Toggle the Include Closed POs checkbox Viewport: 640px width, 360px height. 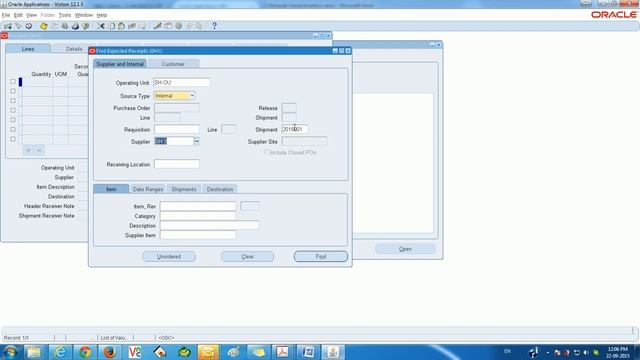267,152
